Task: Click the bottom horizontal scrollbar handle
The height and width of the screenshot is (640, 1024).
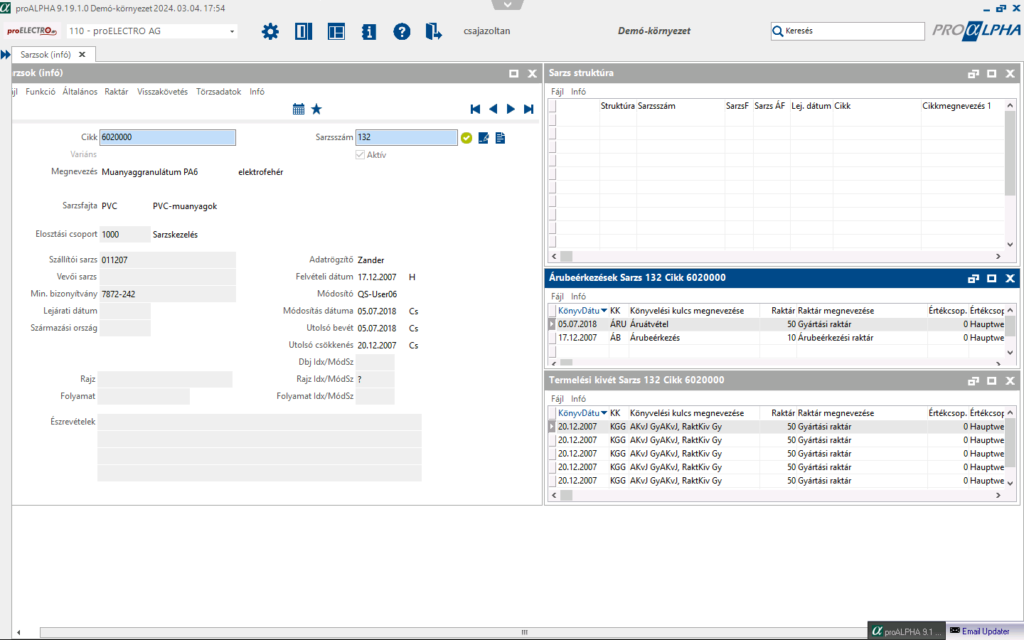Action: point(523,633)
